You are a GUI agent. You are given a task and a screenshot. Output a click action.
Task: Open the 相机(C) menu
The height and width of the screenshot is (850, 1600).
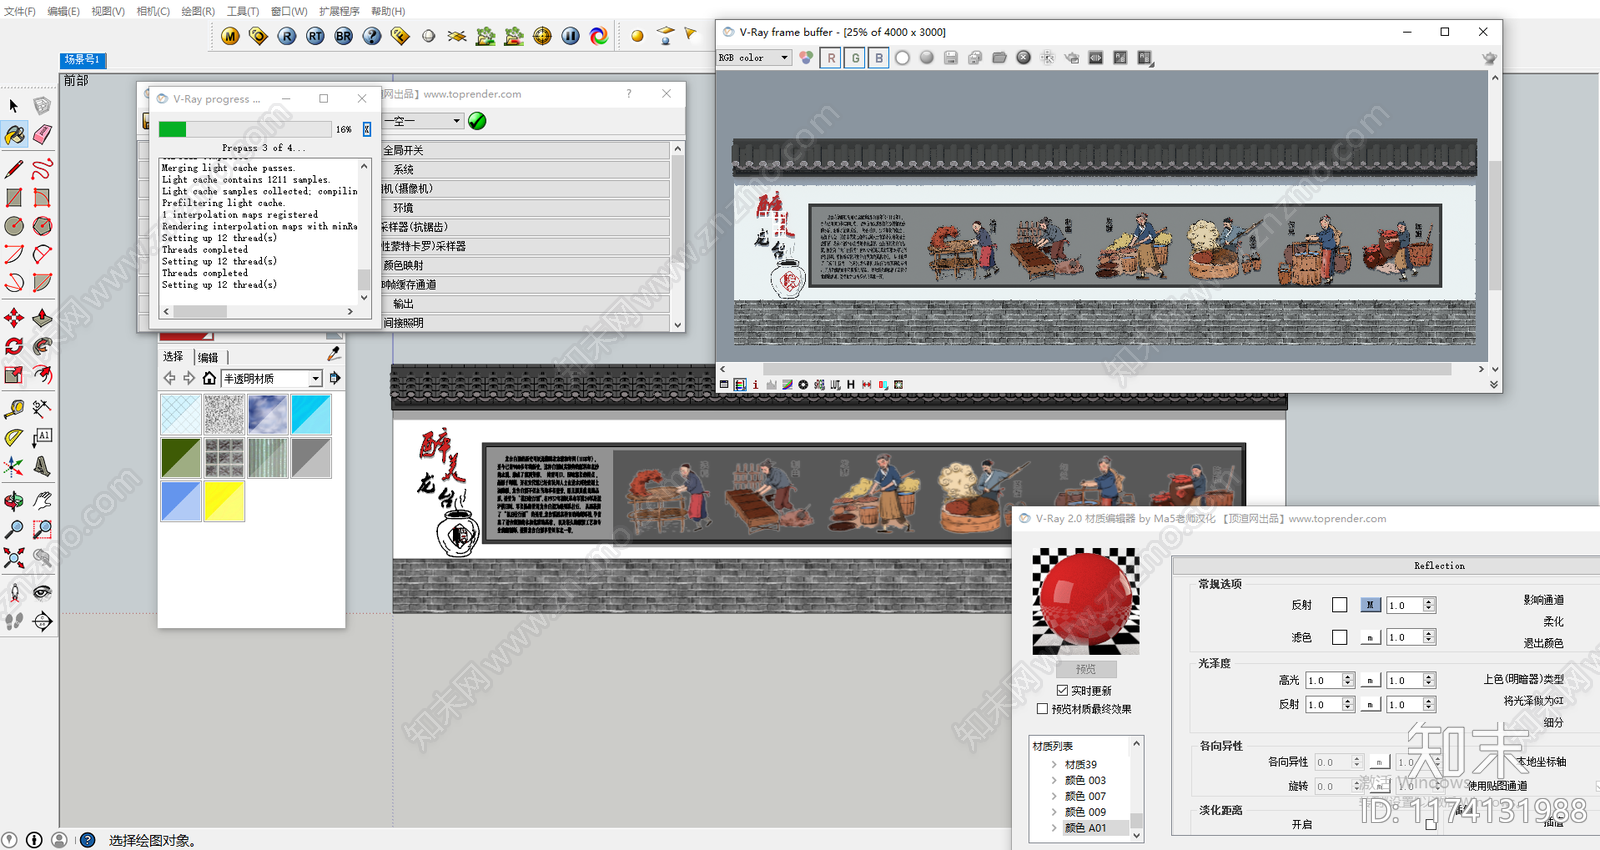[x=153, y=11]
